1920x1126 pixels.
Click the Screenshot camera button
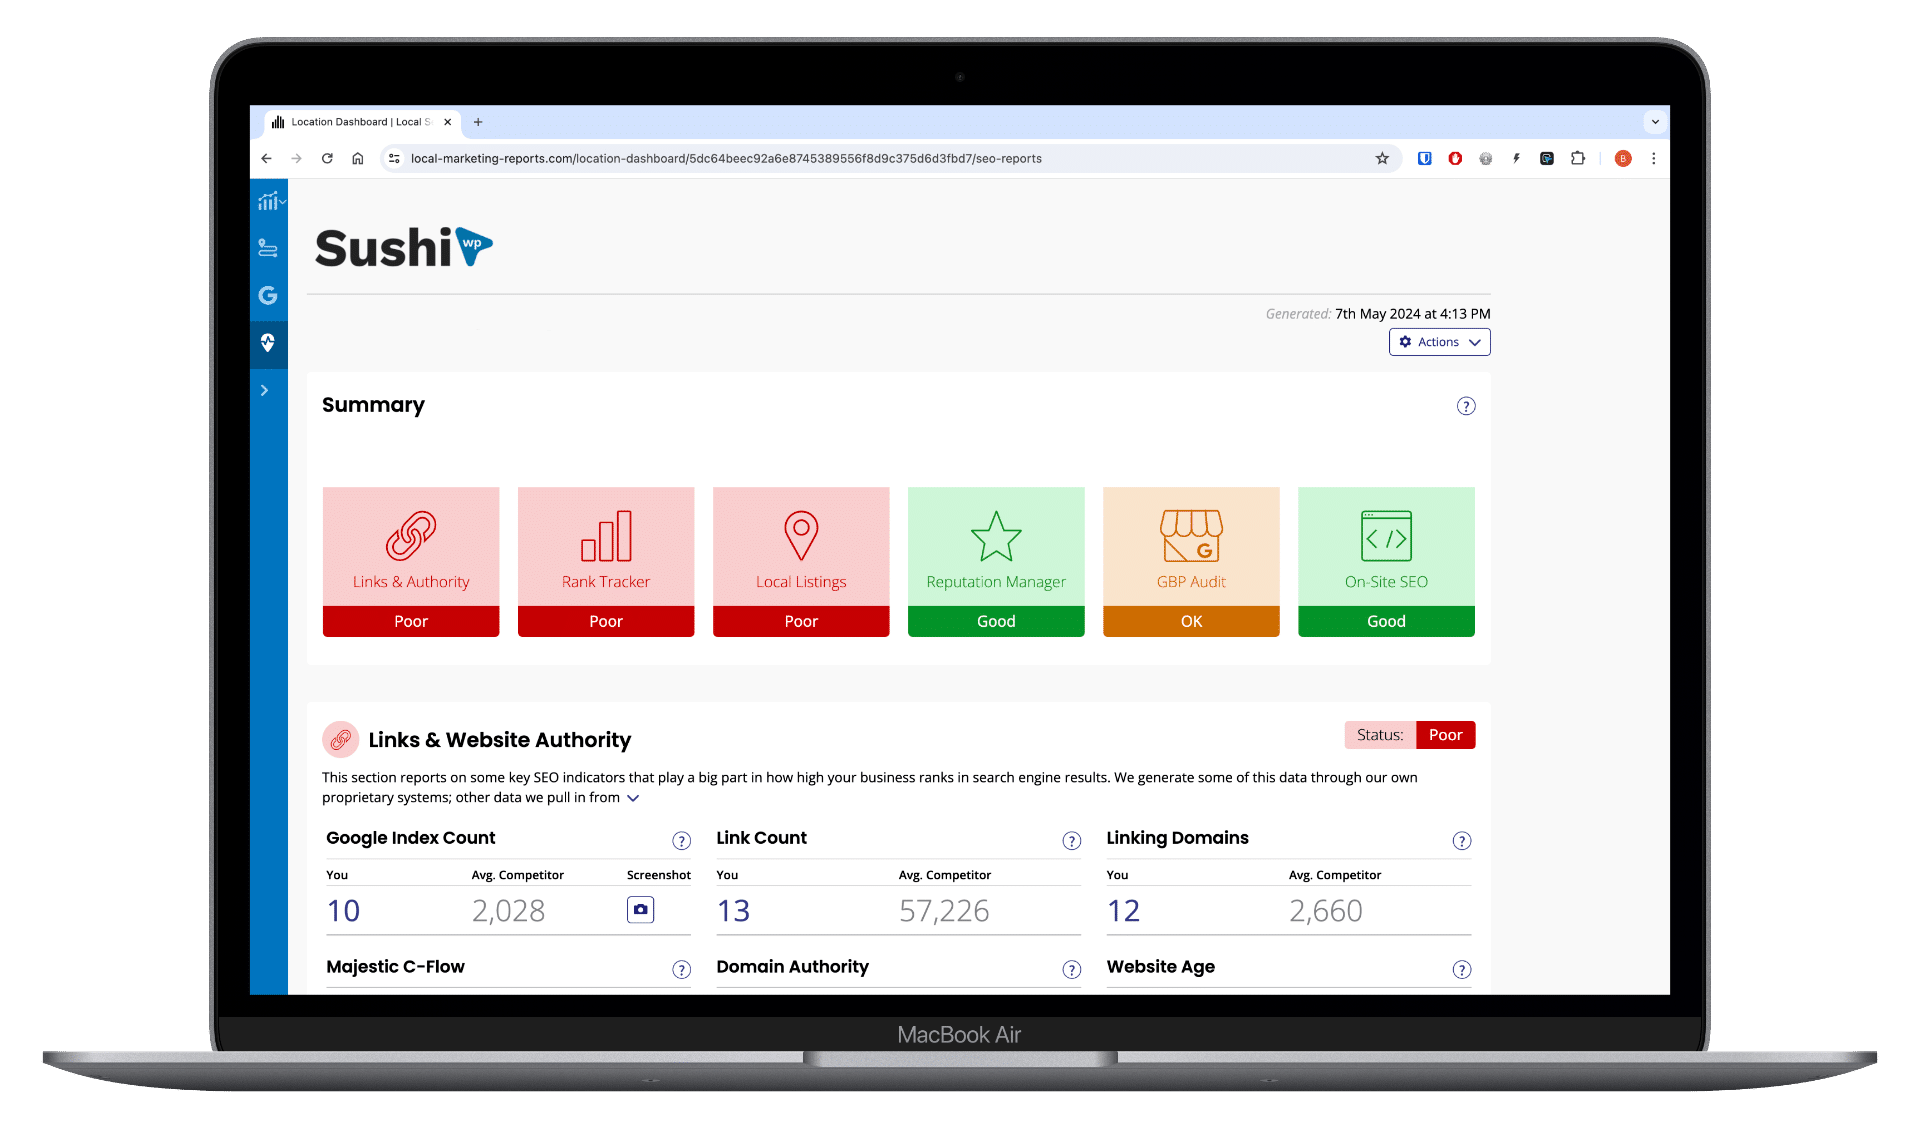tap(640, 910)
